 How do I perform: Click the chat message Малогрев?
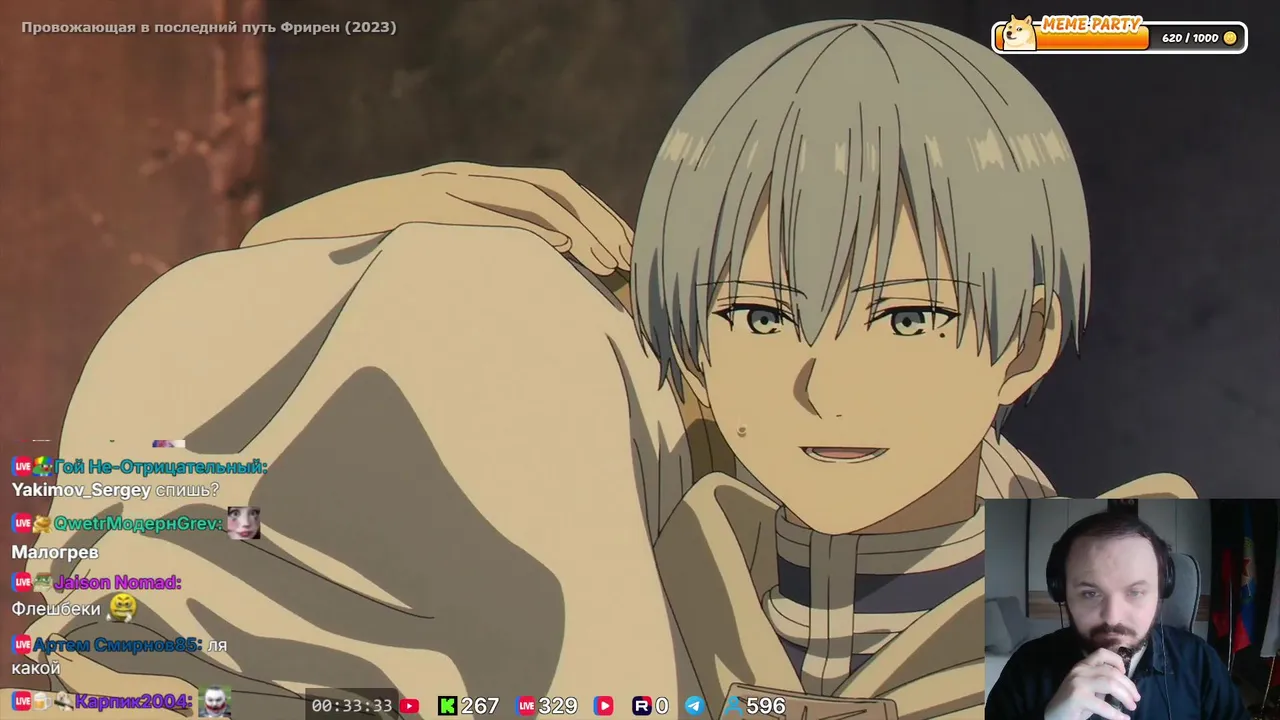(x=55, y=552)
